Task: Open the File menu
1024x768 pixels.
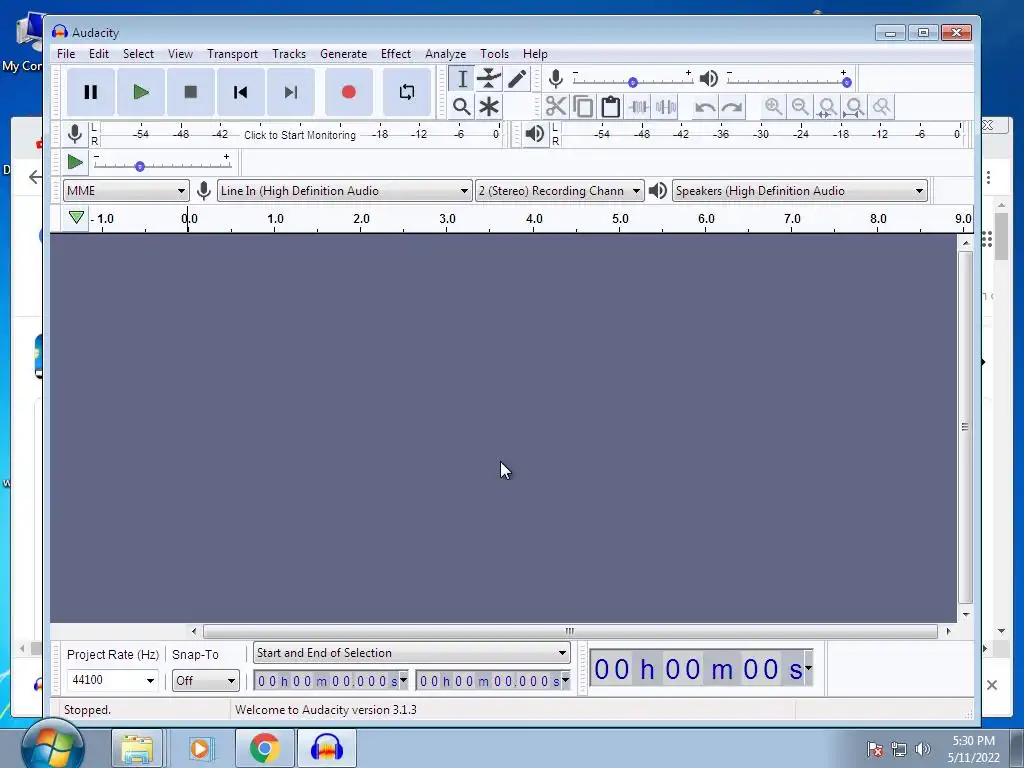Action: 66,54
